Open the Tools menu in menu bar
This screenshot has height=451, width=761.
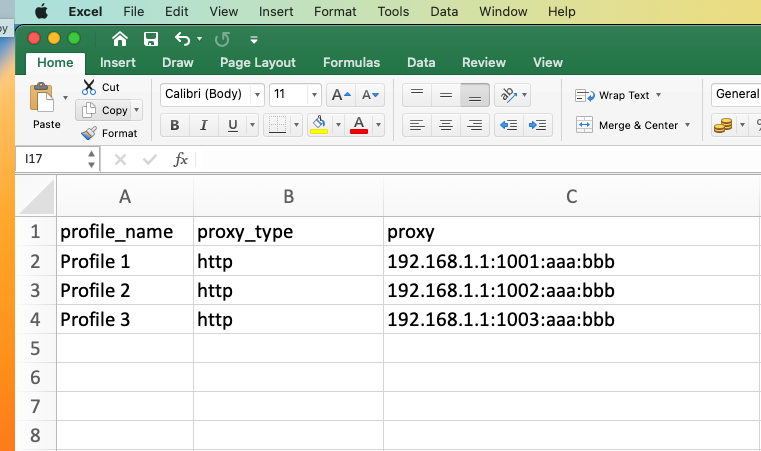tap(394, 11)
